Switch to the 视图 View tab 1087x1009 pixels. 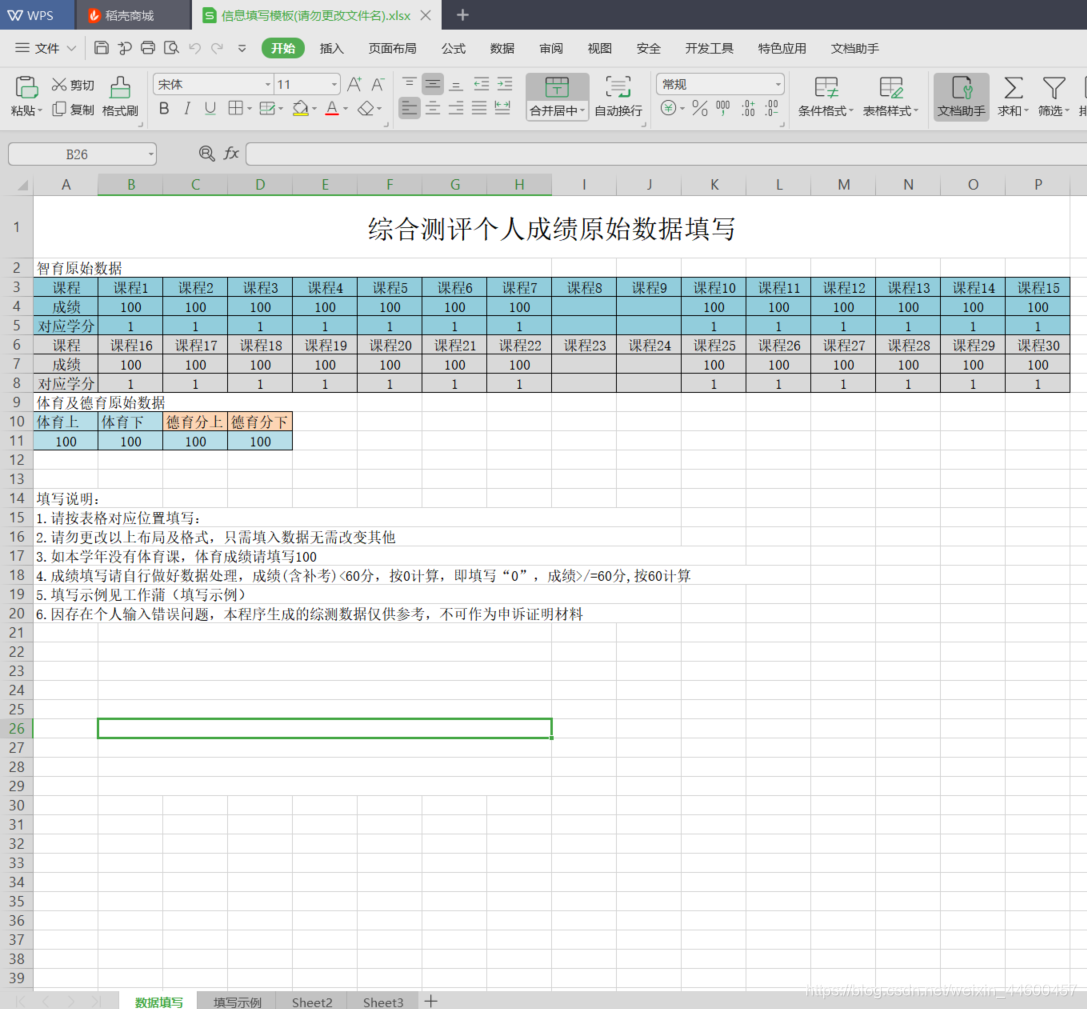(600, 48)
